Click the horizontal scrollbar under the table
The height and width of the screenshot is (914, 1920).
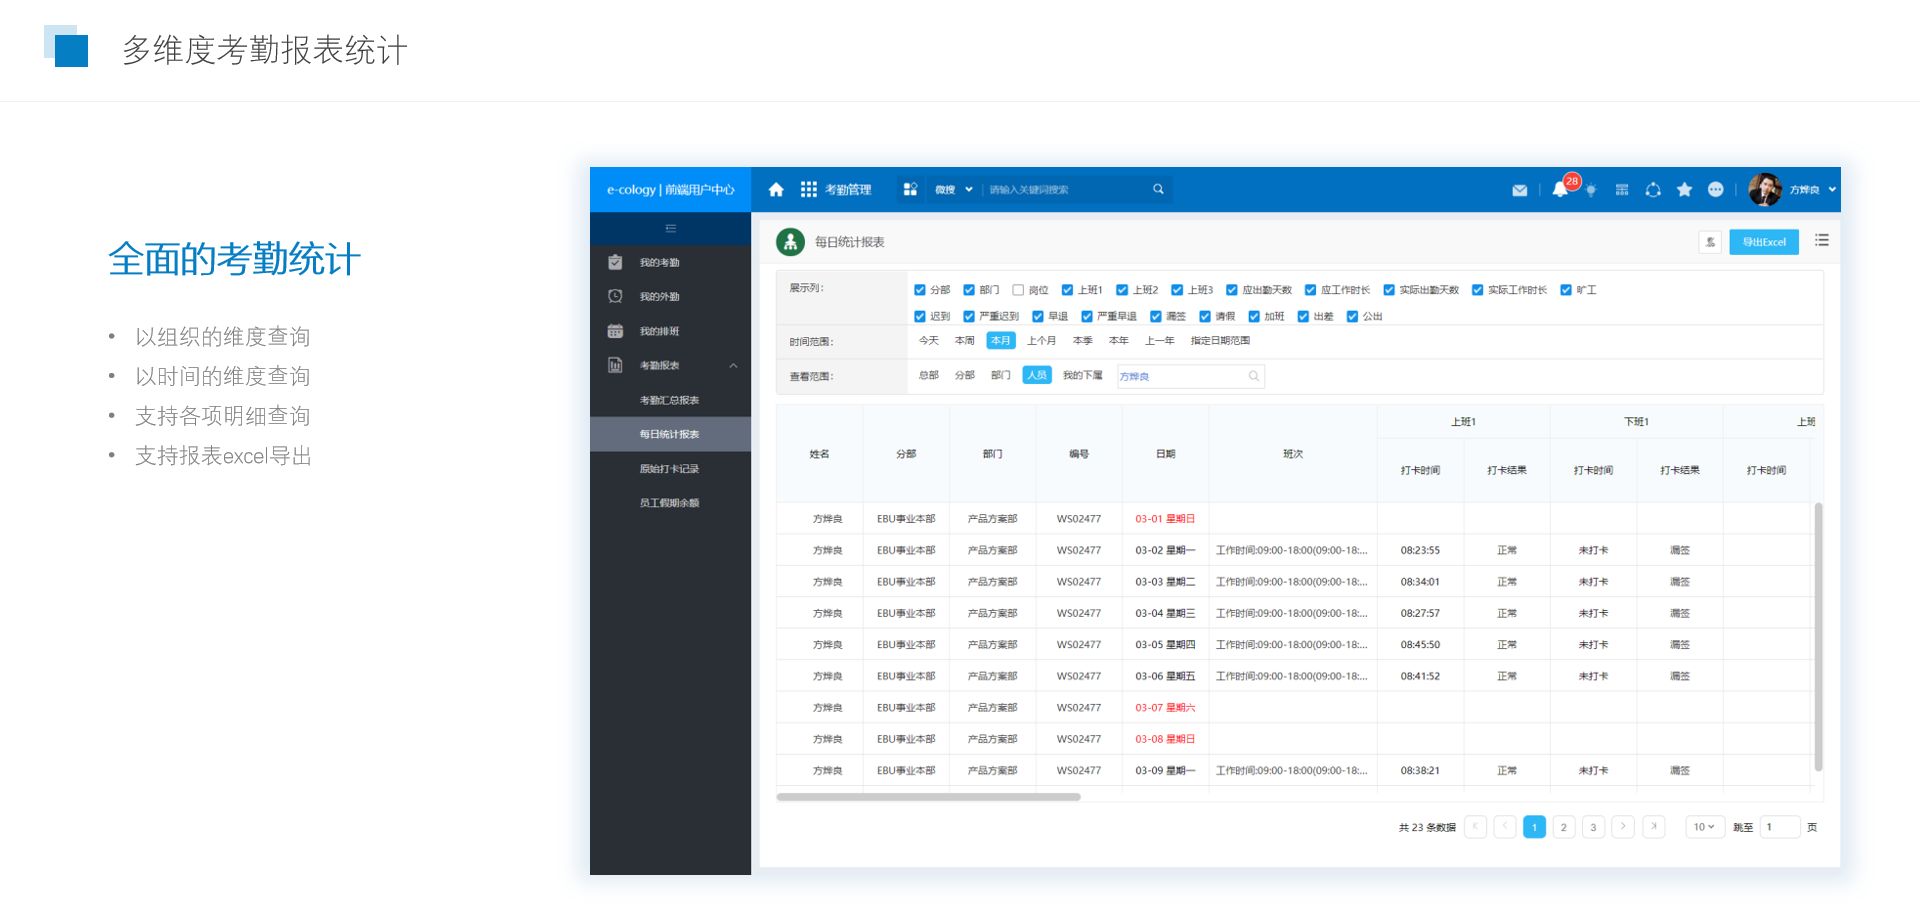[928, 797]
